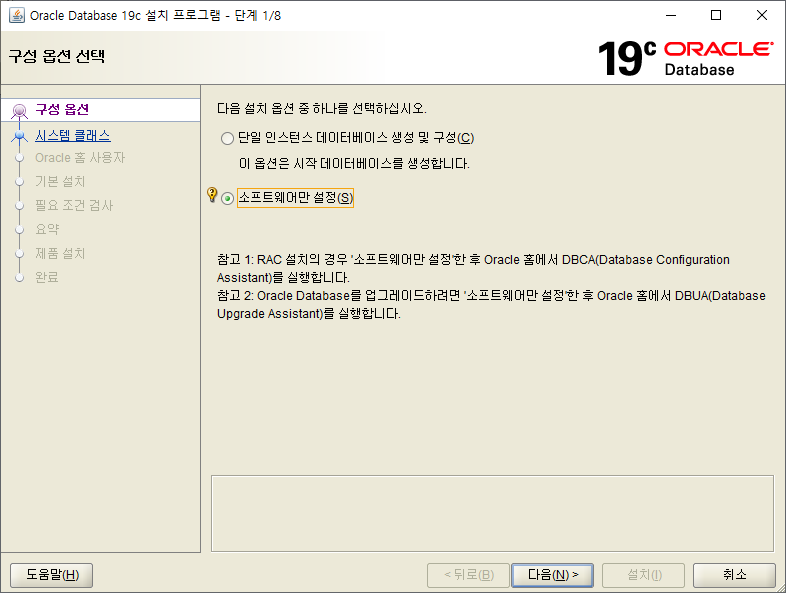Select the 구성 옵션 step in sidebar

101,110
